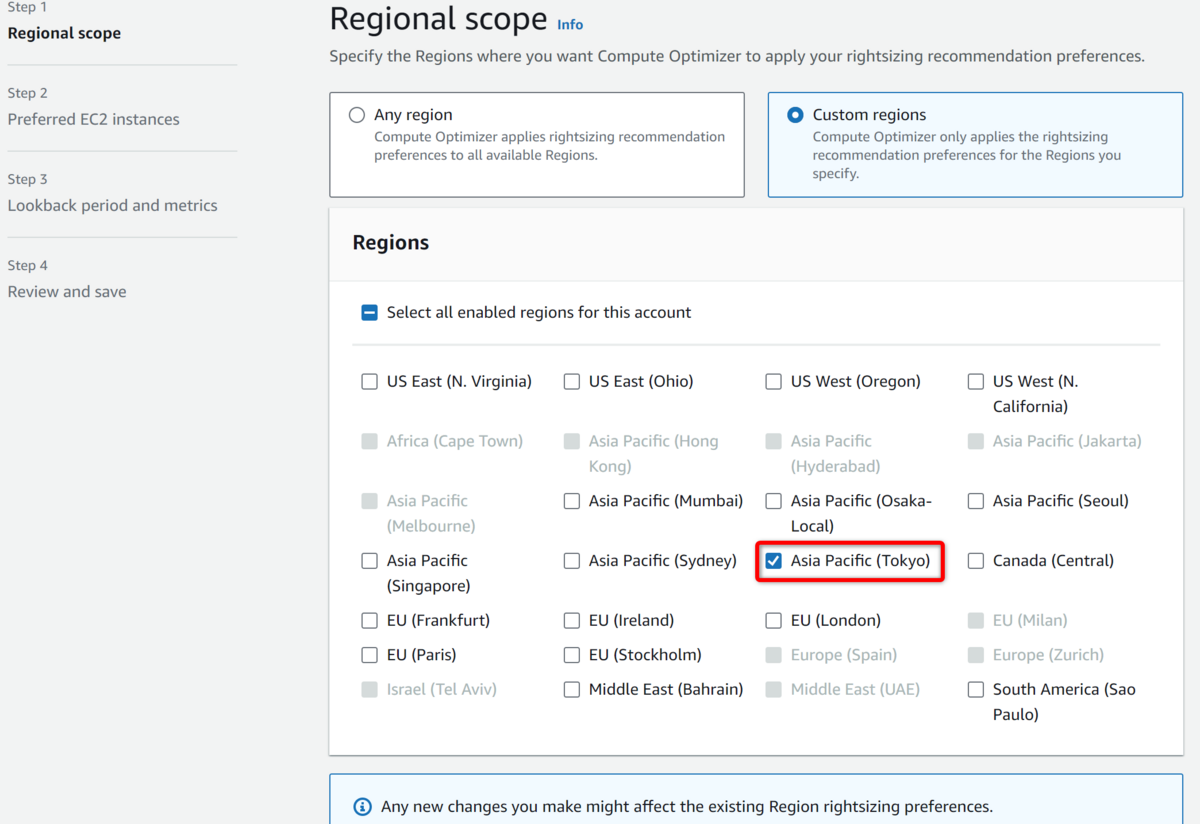Check the Canada (Central) checkbox
This screenshot has height=824, width=1200.
(975, 561)
